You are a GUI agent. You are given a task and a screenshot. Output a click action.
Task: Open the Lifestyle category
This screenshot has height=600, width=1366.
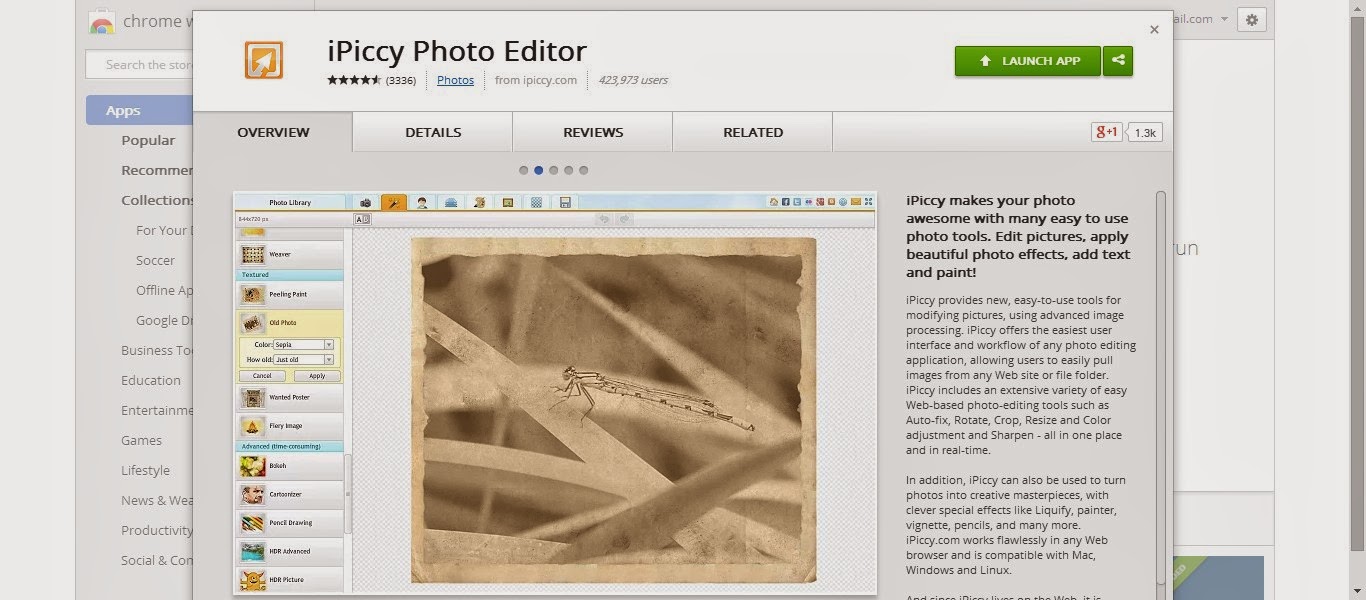click(x=145, y=470)
